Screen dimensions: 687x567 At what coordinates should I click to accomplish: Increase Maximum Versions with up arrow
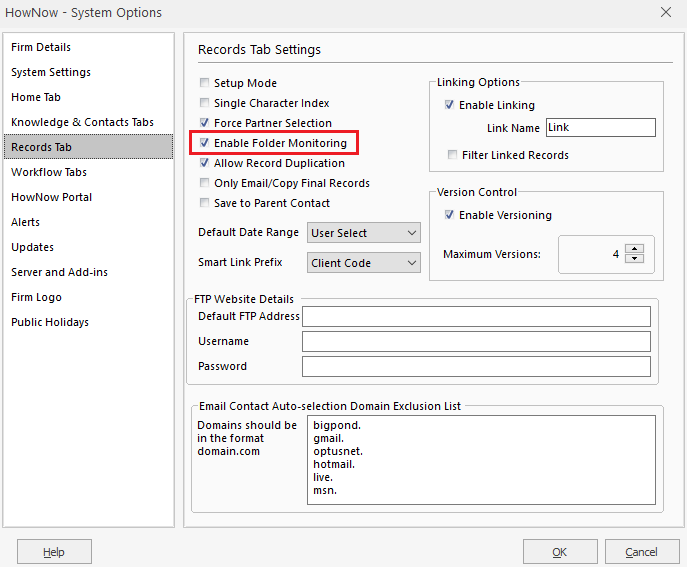pos(634,249)
